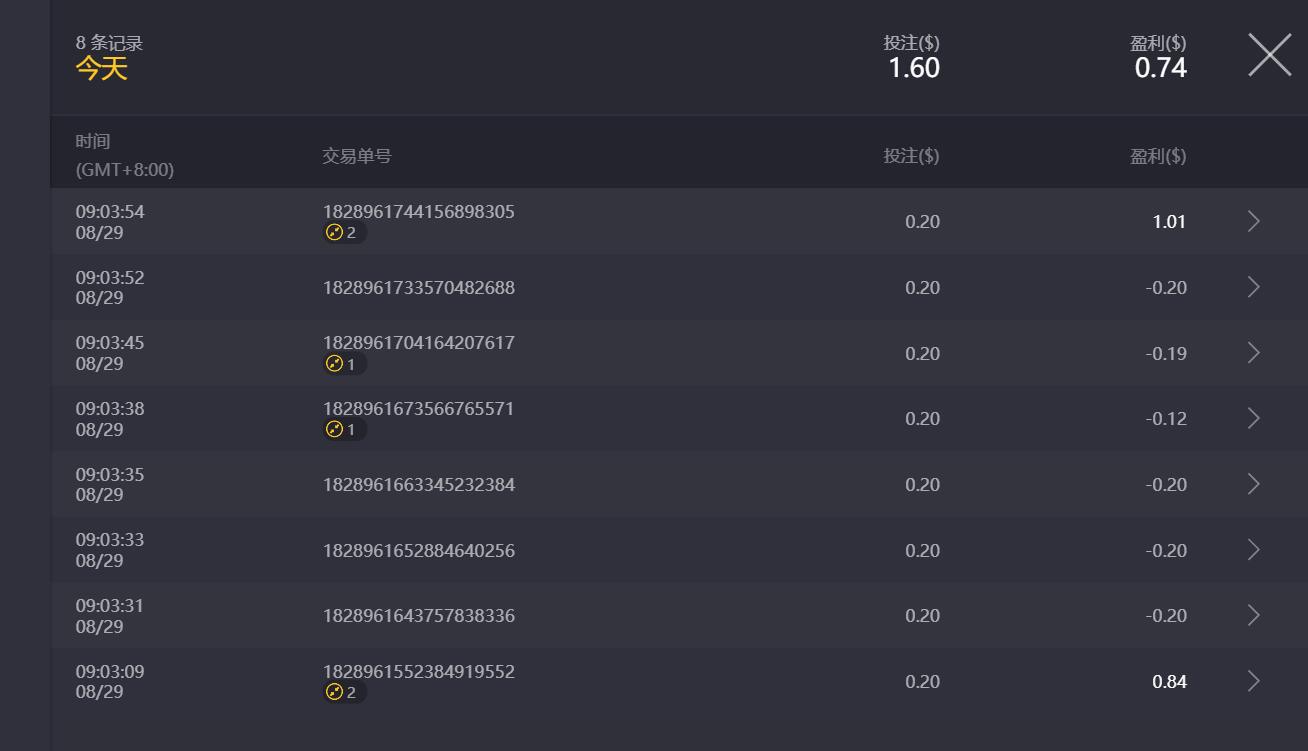Expand details for the 09:03:54 record
Viewport: 1308px width, 751px height.
1253,222
